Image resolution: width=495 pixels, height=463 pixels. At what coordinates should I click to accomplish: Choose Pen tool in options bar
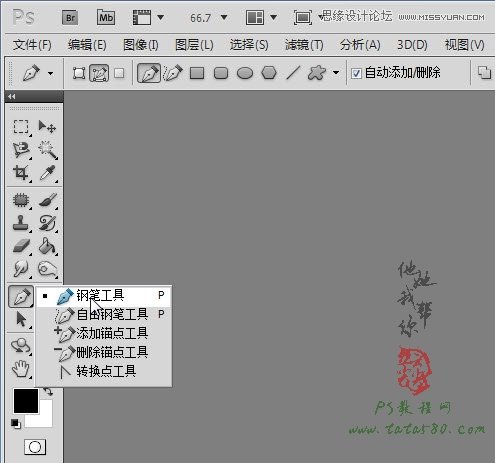pos(149,73)
